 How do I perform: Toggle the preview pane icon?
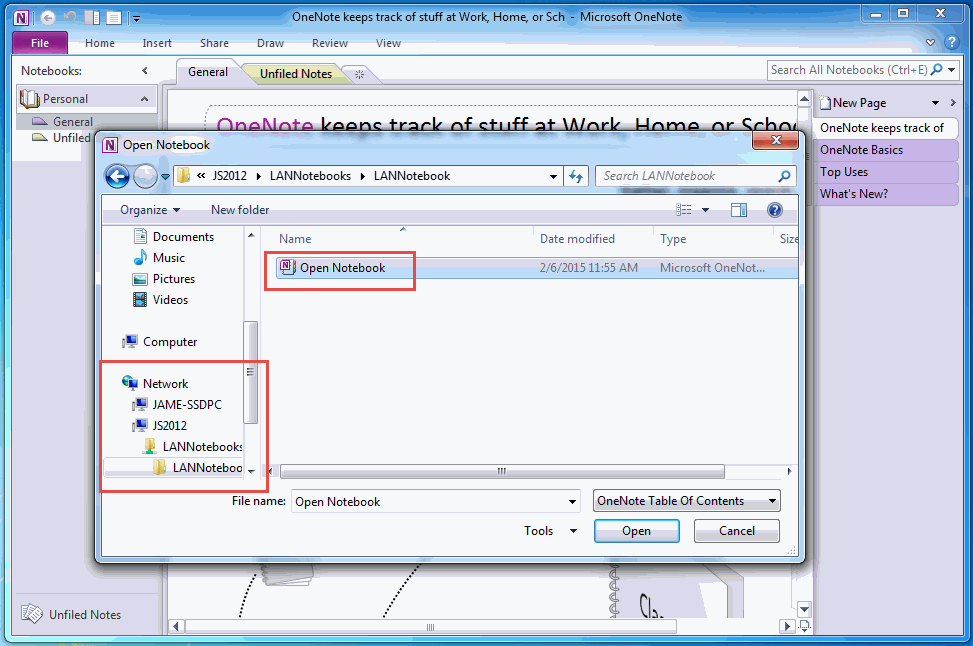[x=739, y=210]
